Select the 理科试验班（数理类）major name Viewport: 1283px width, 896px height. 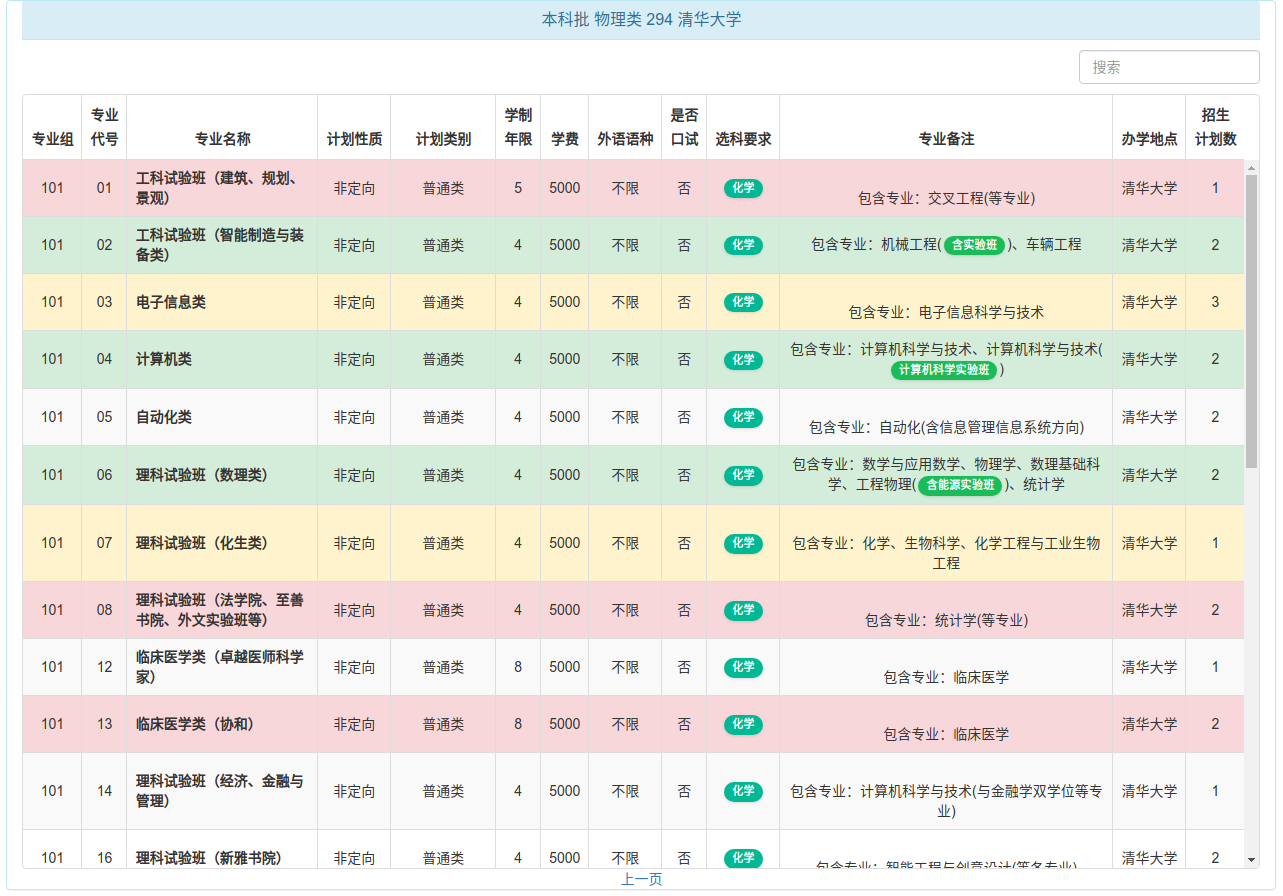(202, 475)
